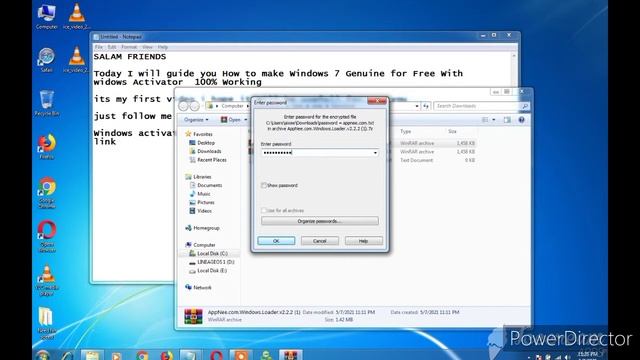Click the Size column header
Viewport: 640px width, 360px height.
click(452, 131)
